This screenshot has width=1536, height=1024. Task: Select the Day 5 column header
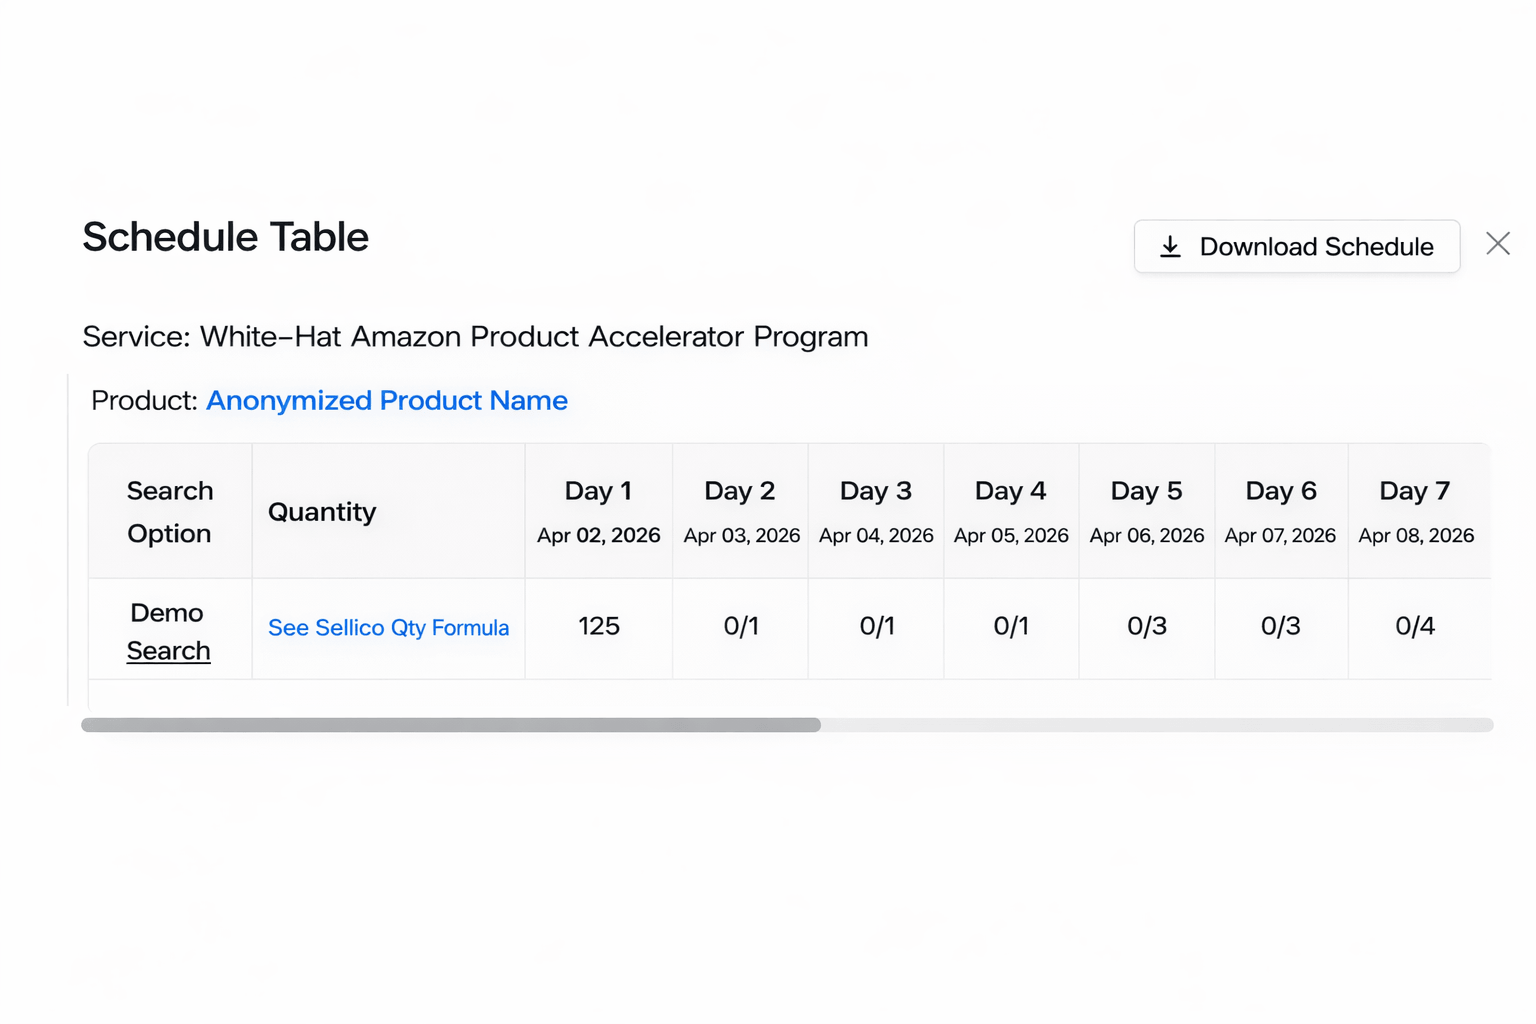(1146, 491)
